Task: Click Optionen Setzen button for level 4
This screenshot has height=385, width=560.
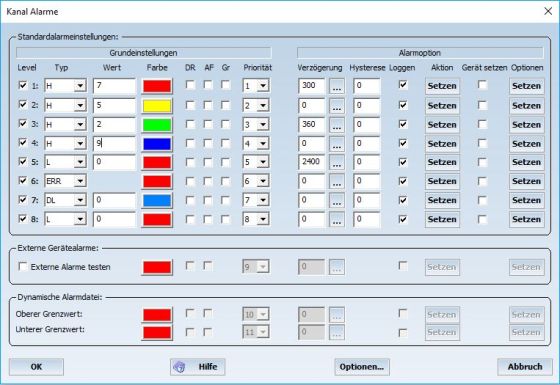Action: click(527, 144)
